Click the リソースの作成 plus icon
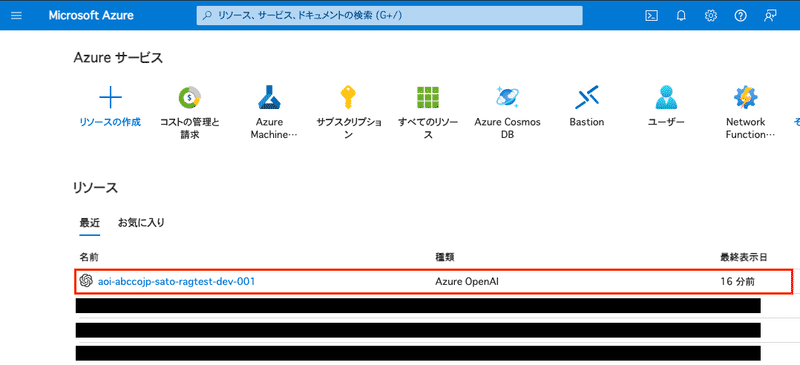Screen dimensions: 800x365 pos(110,97)
